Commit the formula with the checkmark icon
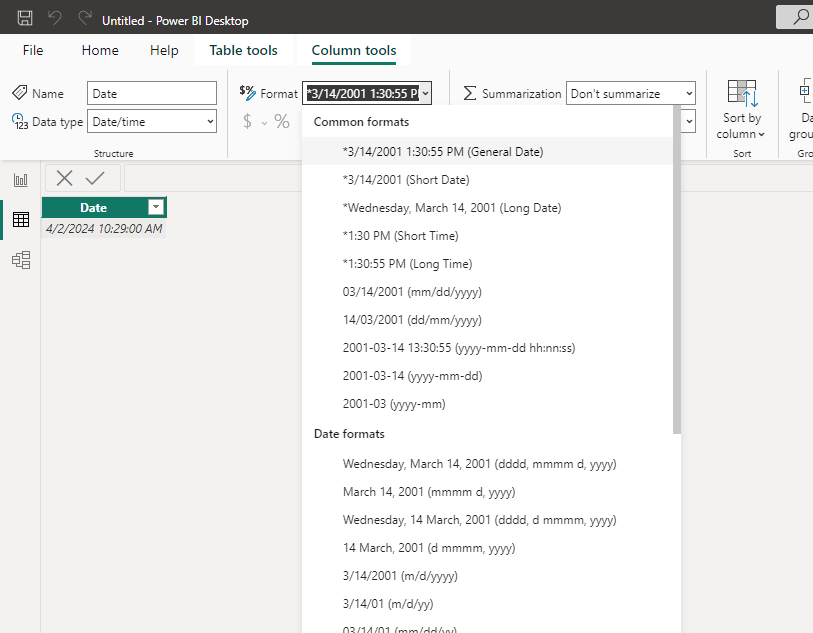Image resolution: width=813 pixels, height=633 pixels. coord(95,178)
